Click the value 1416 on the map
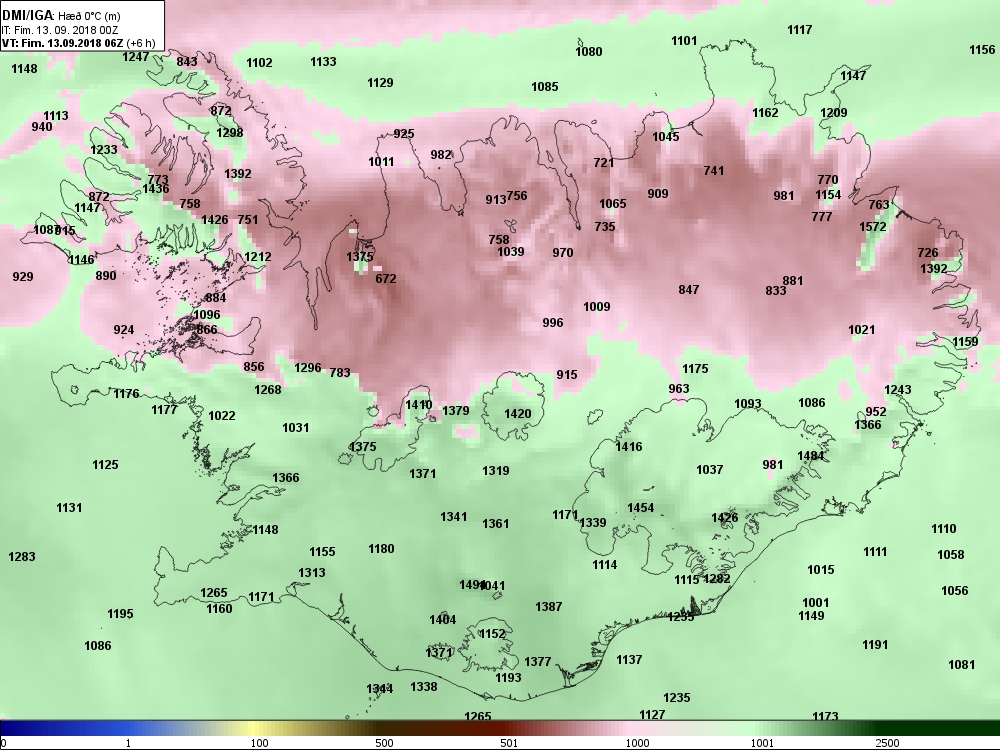The height and width of the screenshot is (750, 1000). pyautogui.click(x=628, y=446)
